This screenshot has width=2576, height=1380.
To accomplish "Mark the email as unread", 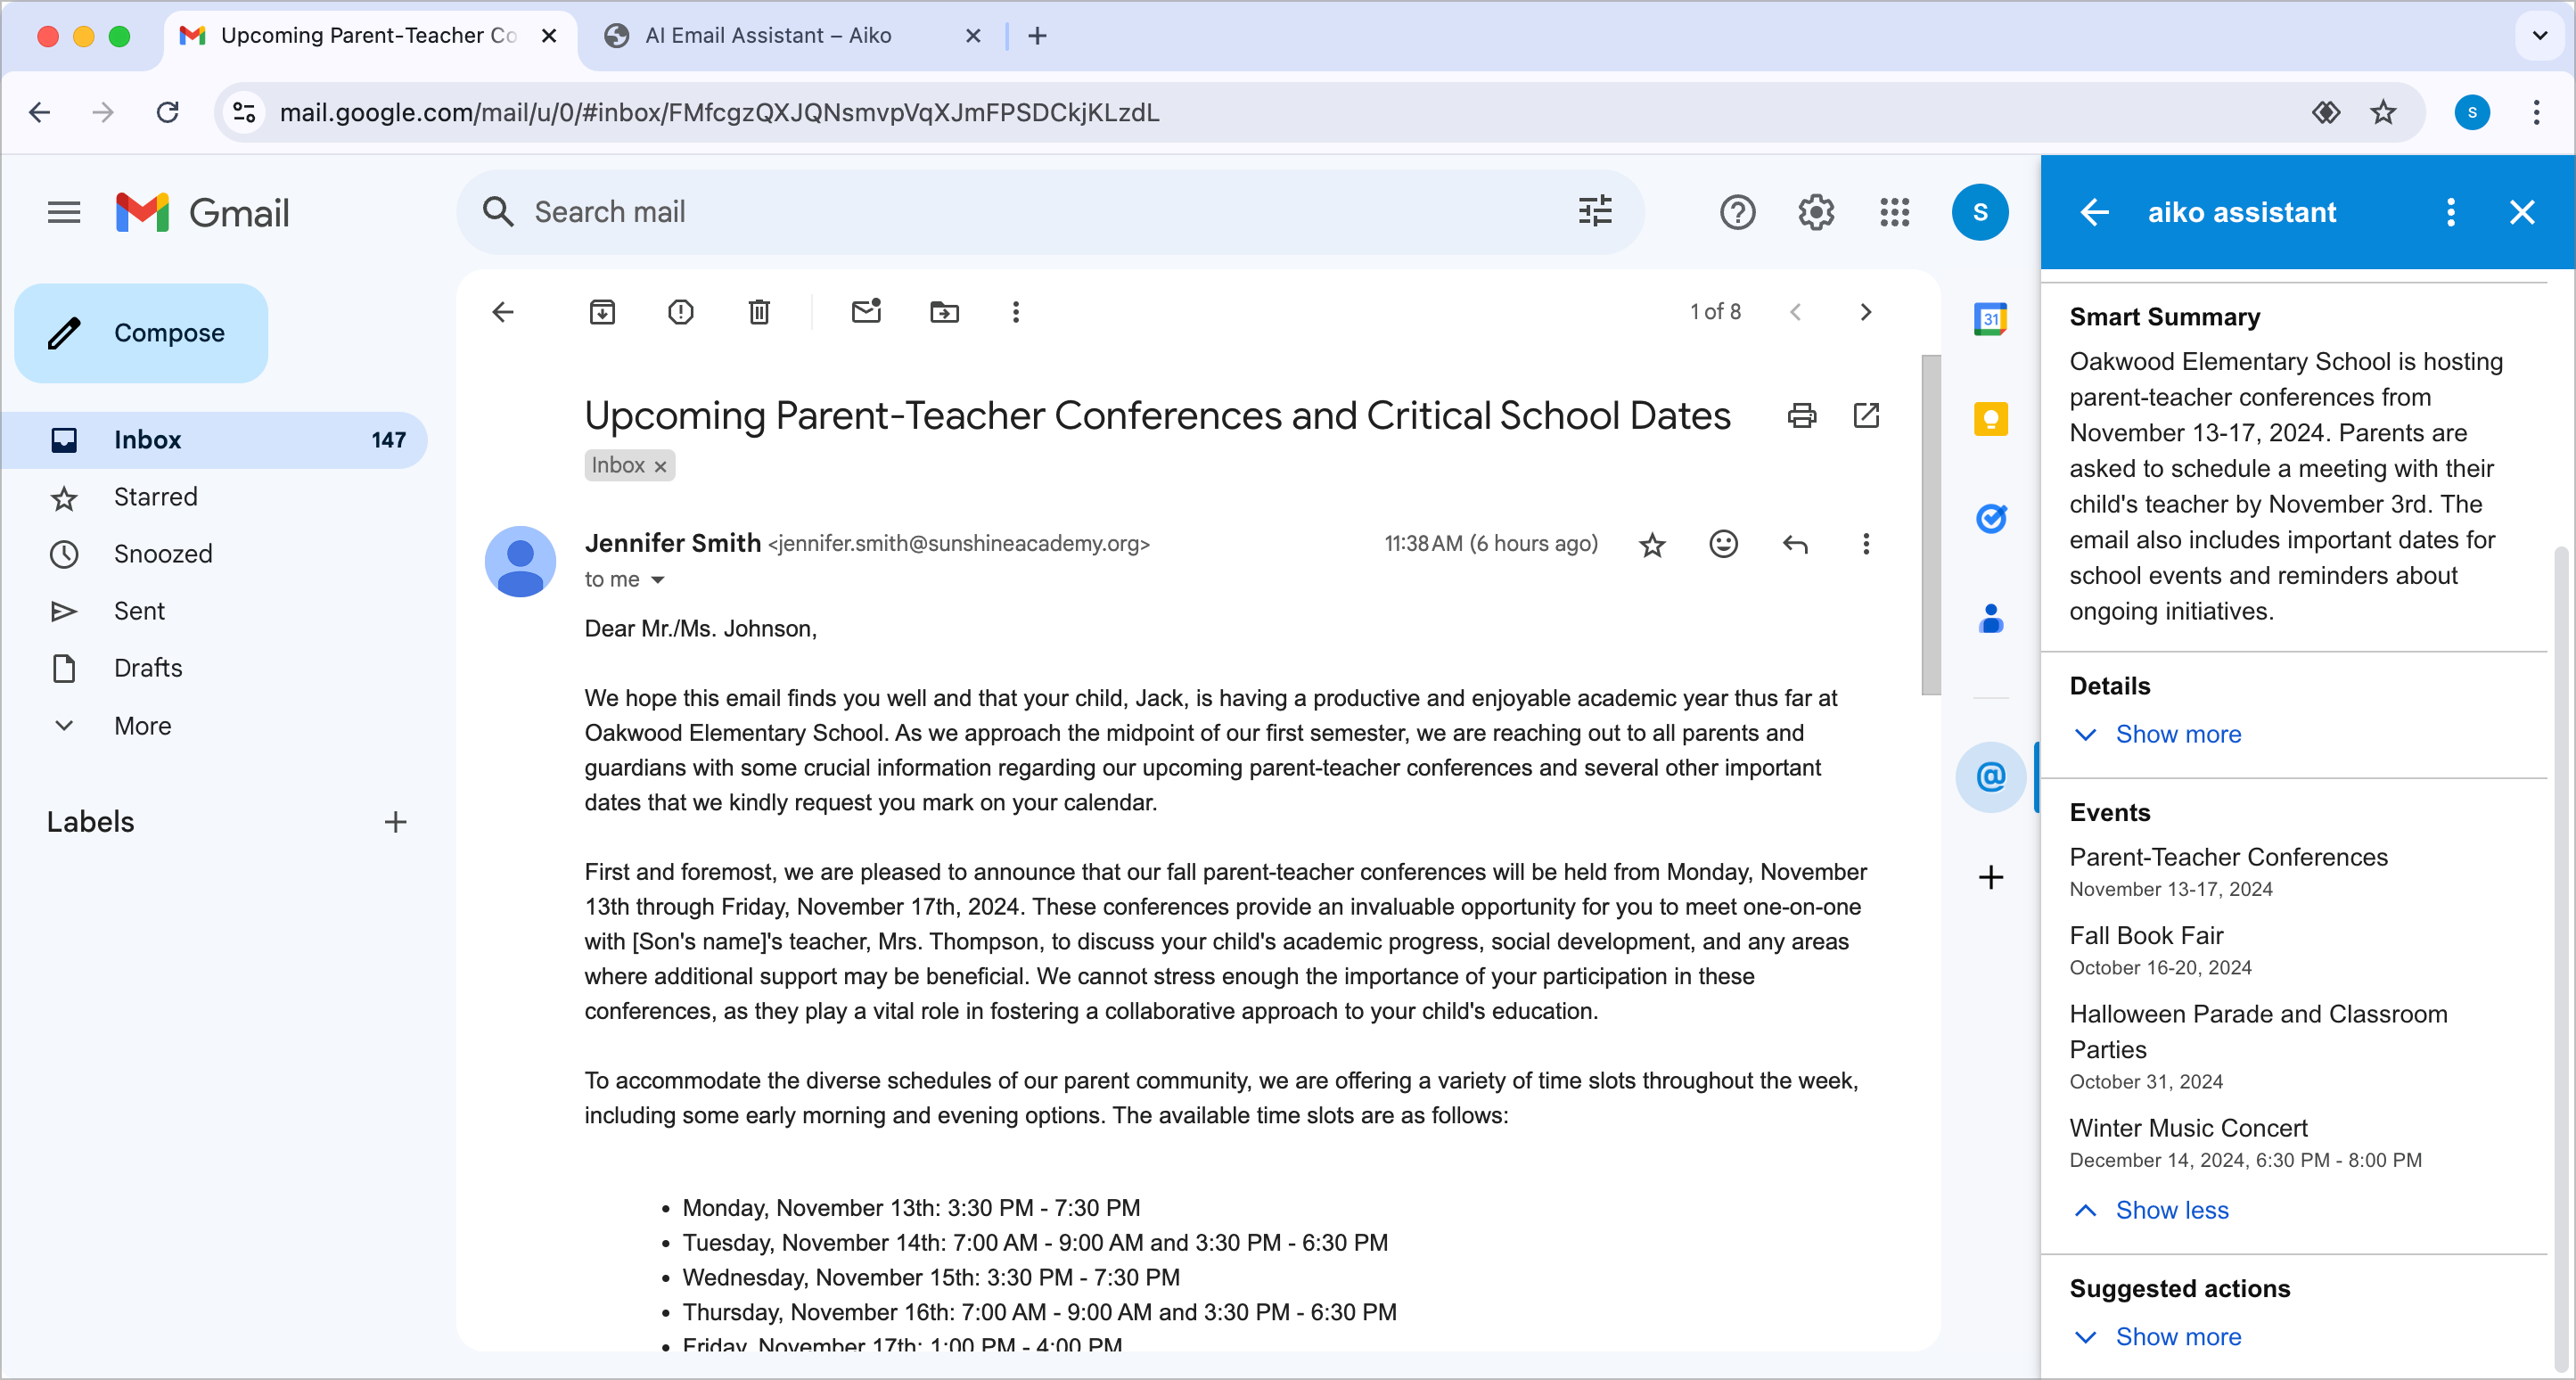I will click(x=866, y=312).
